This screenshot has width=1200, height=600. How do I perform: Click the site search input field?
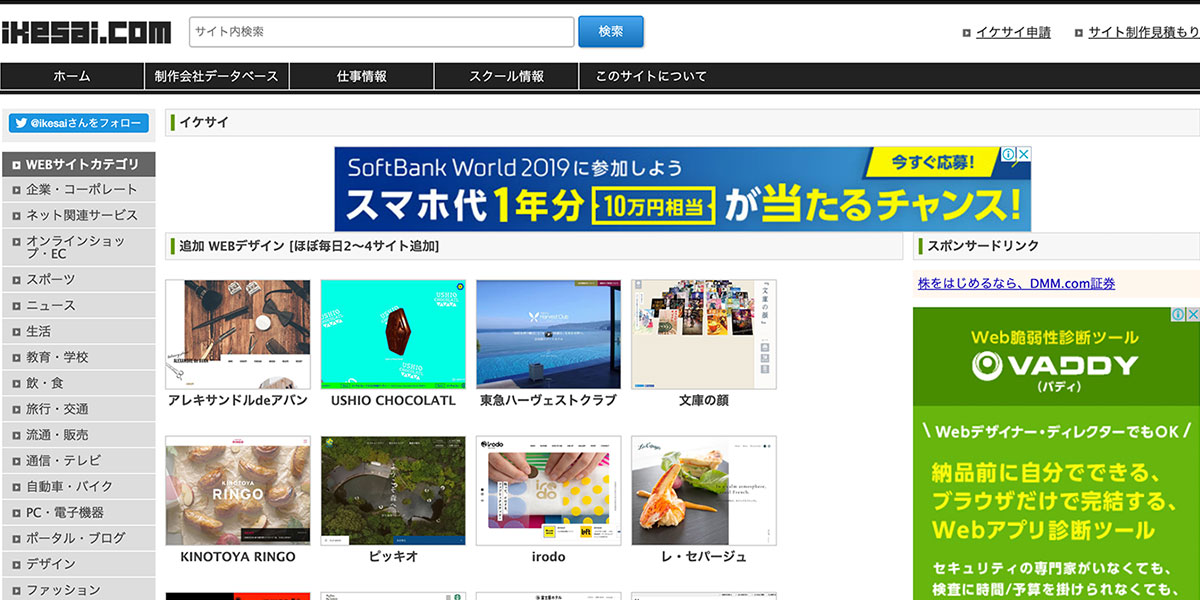click(x=382, y=32)
